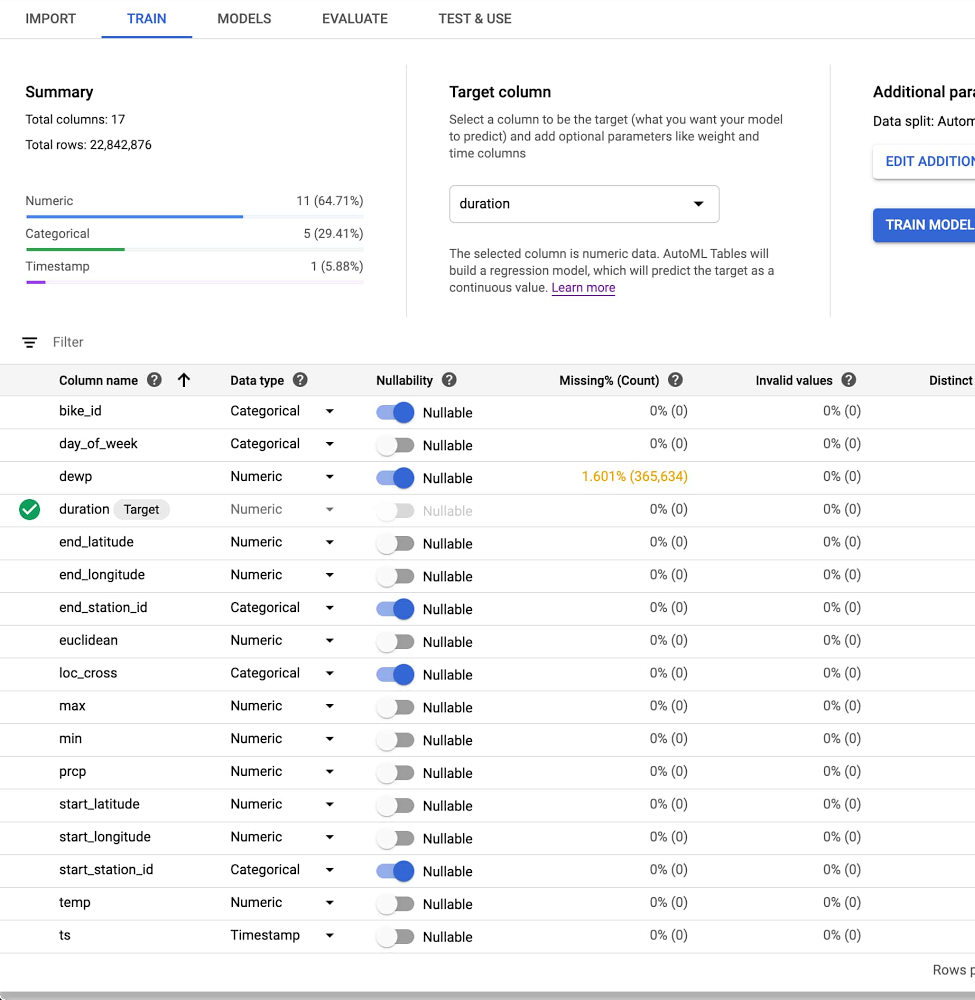Toggle Nullable switch for bike_id
The width and height of the screenshot is (975, 1000).
point(395,413)
